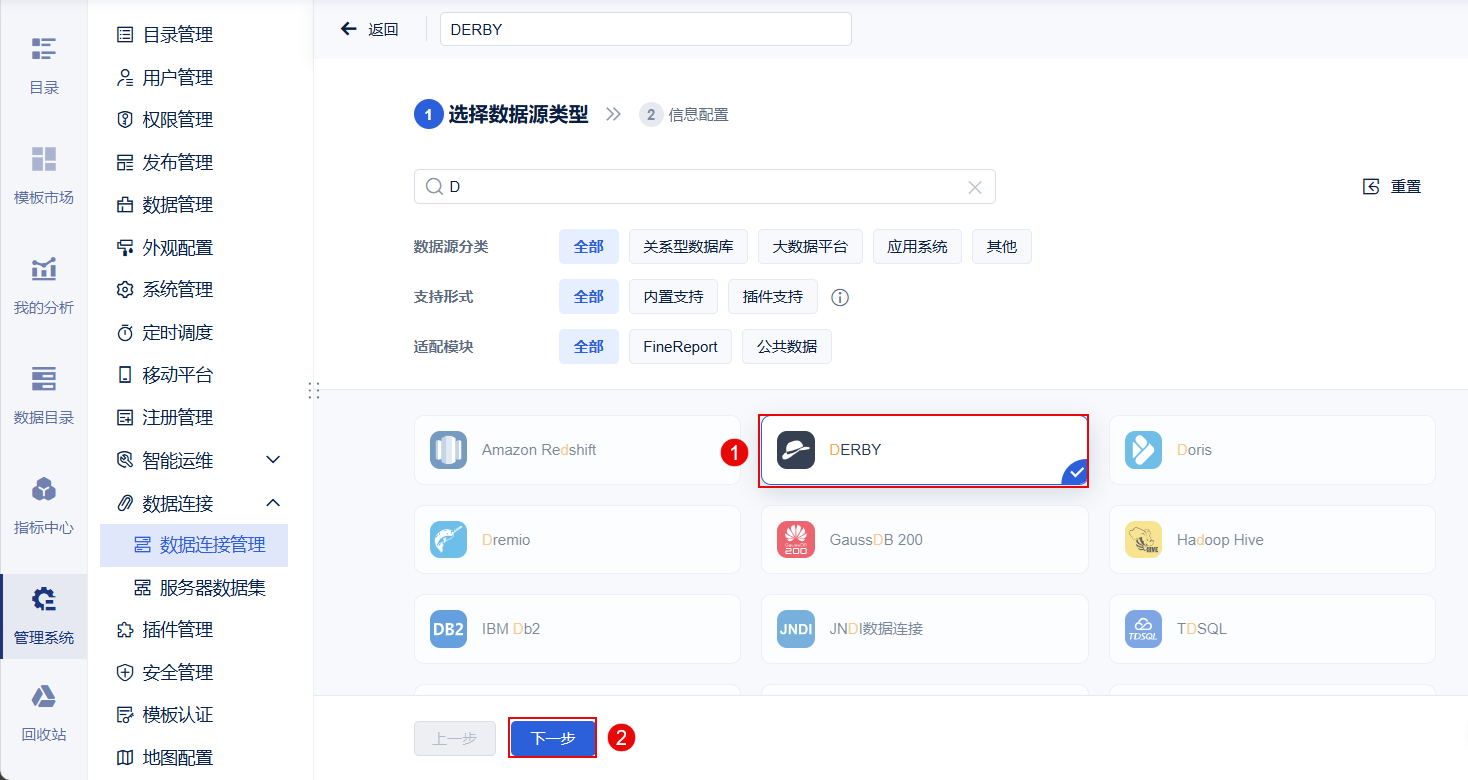Select the Doris data source icon
Viewport: 1468px width, 780px height.
coord(1143,450)
